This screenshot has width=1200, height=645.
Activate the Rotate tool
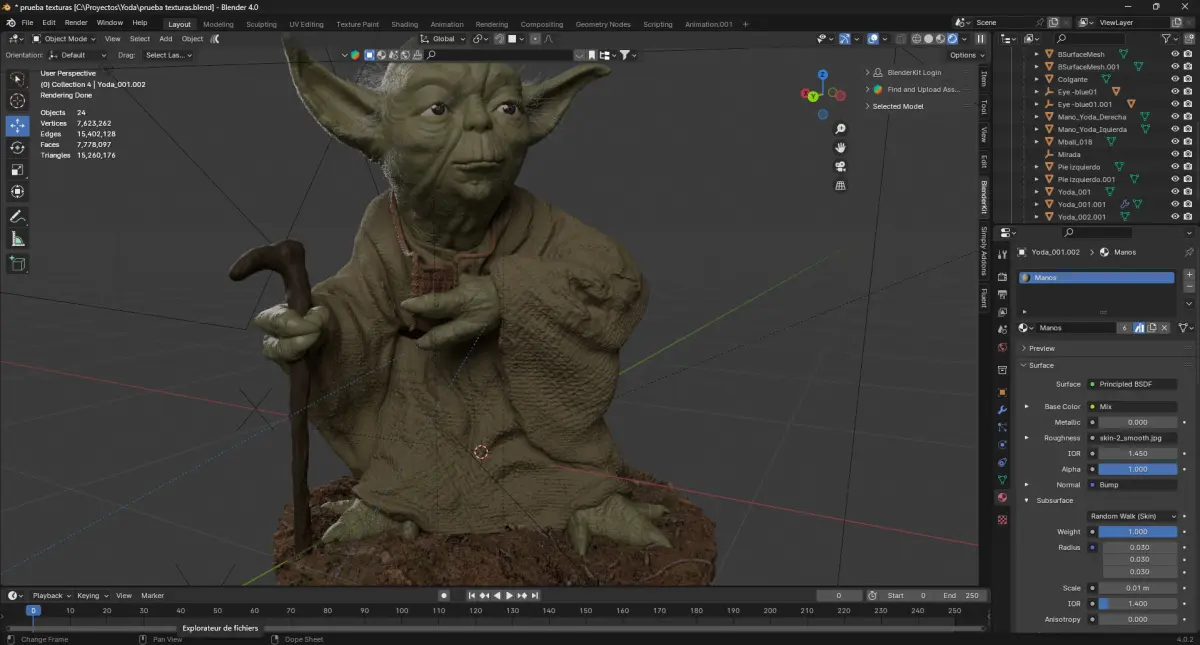pyautogui.click(x=17, y=148)
